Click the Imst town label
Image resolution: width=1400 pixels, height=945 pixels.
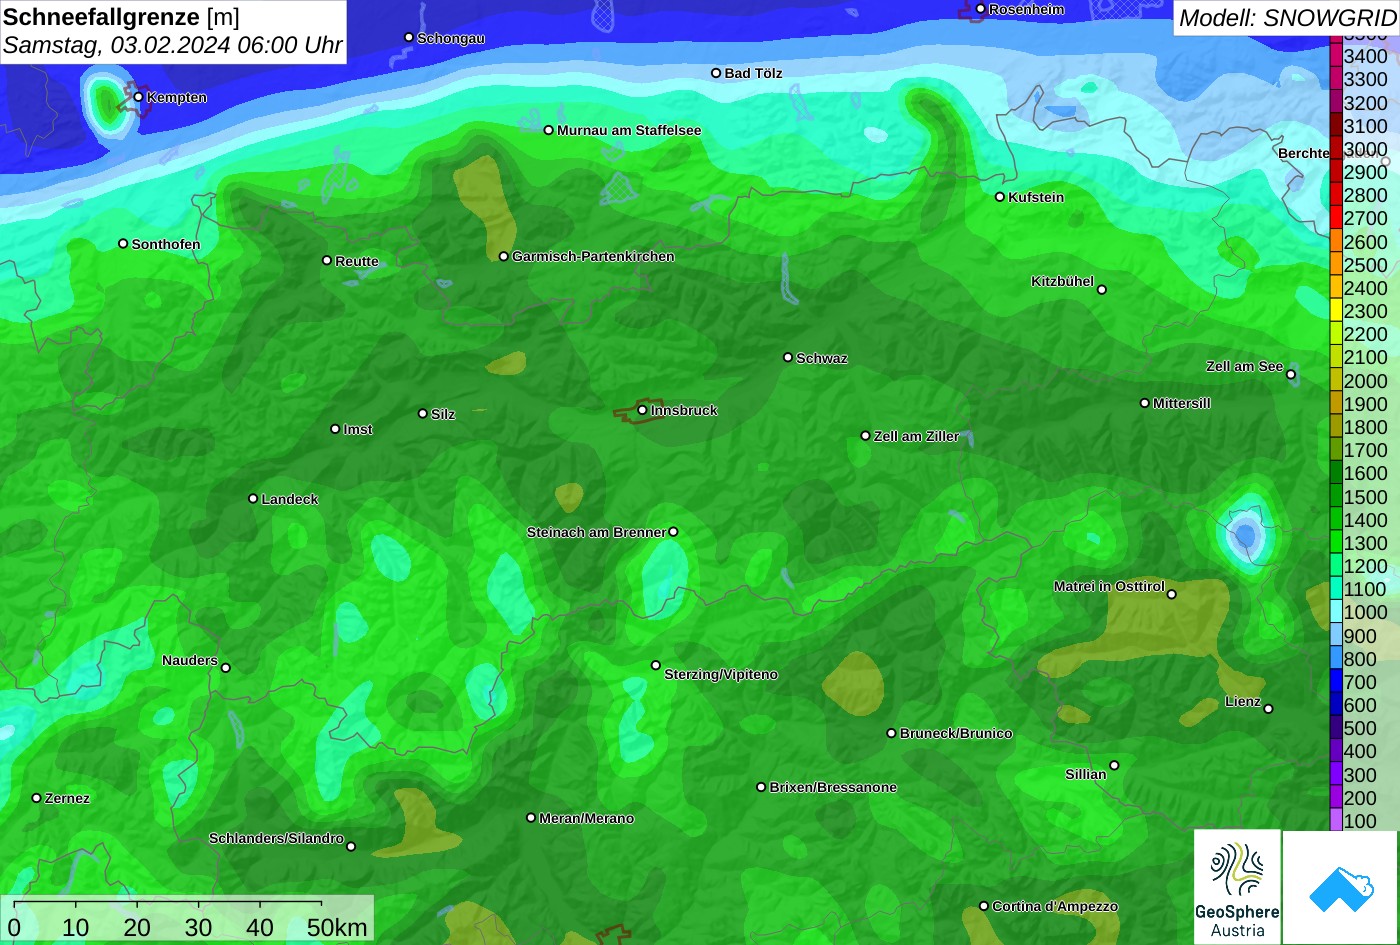click(358, 429)
